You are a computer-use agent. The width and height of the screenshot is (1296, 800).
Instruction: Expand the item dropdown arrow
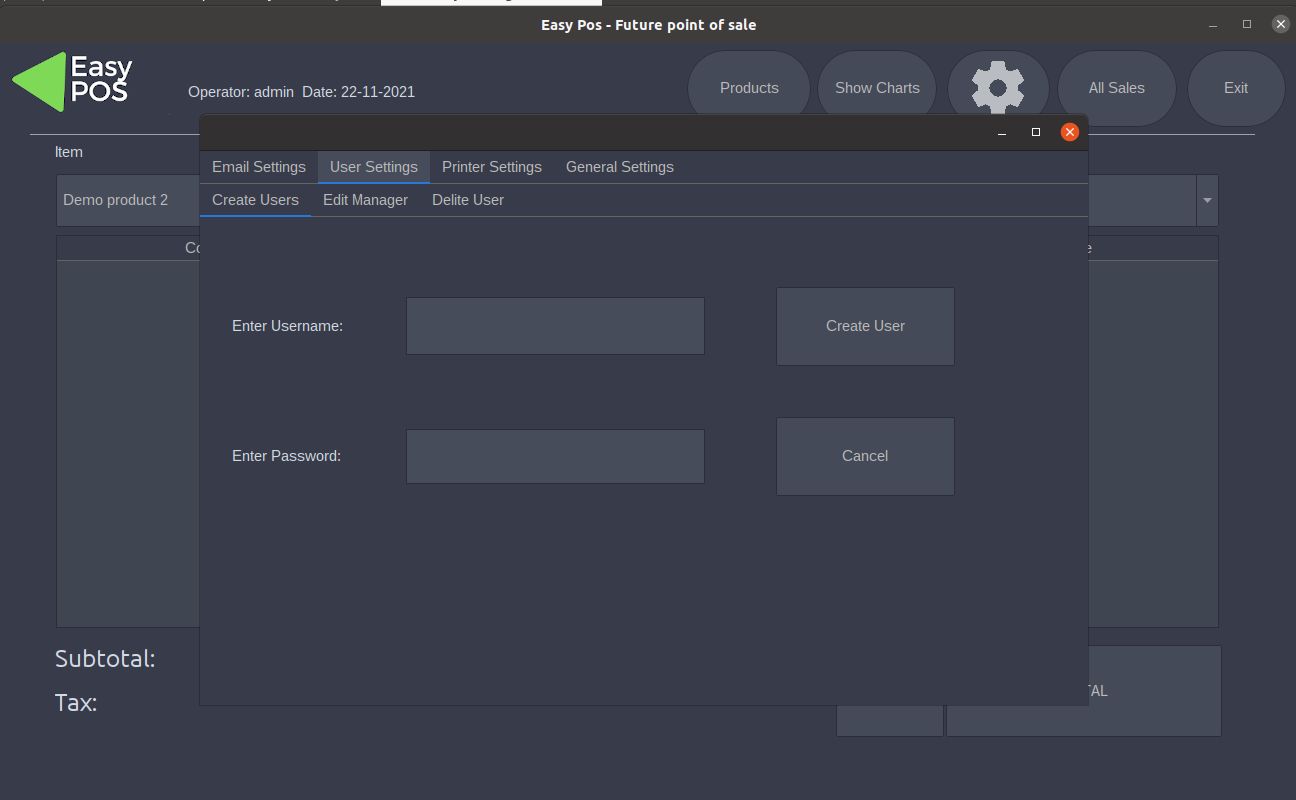tap(1207, 200)
